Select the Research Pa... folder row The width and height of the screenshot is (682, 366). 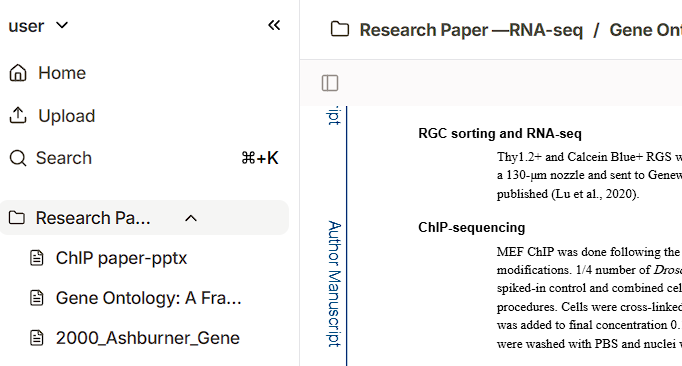coord(144,218)
